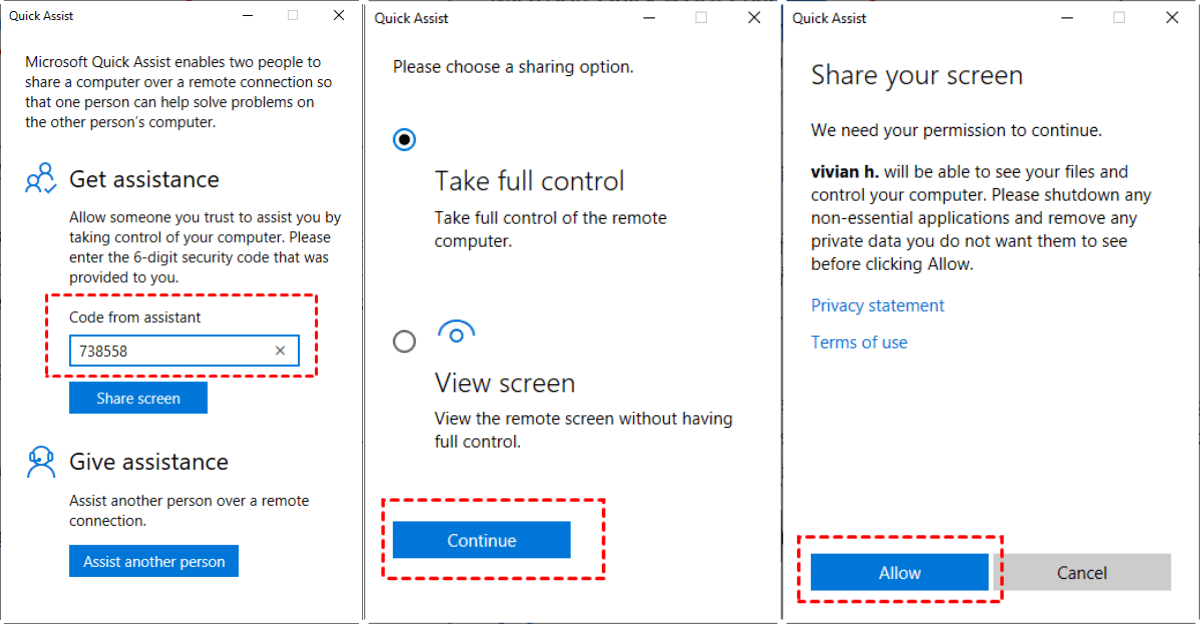
Task: Open the Terms of use link
Action: coord(859,343)
